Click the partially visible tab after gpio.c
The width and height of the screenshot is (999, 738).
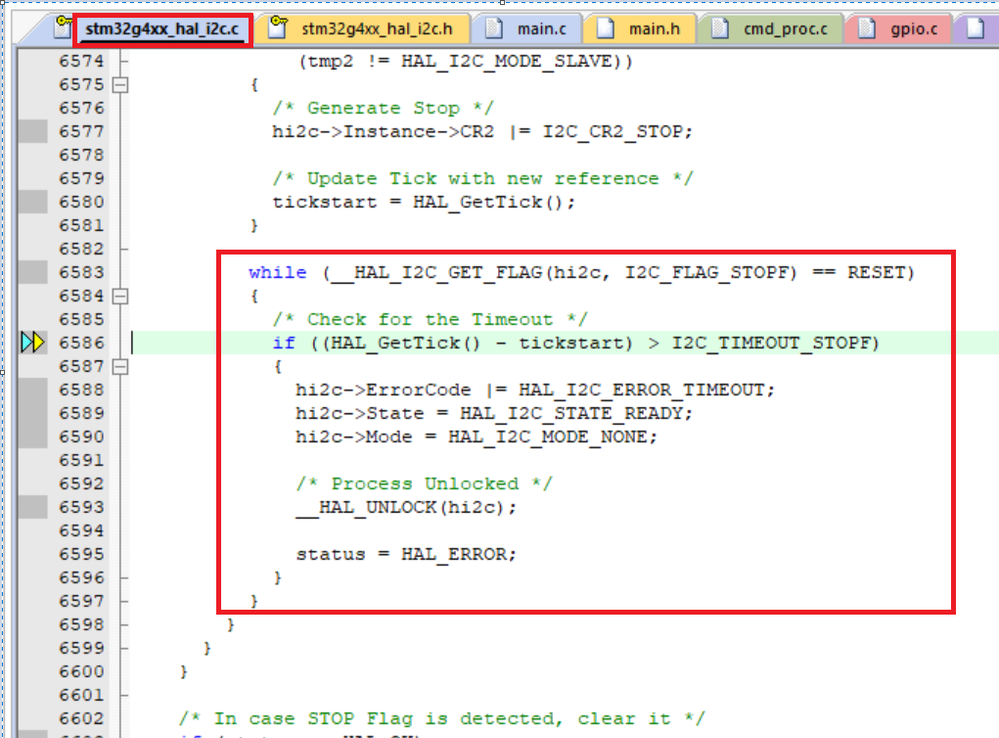tap(976, 29)
